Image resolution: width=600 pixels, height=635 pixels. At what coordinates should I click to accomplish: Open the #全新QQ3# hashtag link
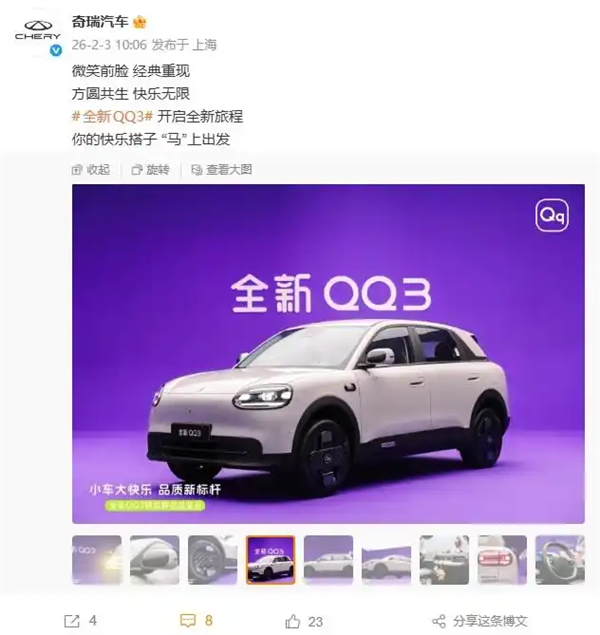(112, 117)
